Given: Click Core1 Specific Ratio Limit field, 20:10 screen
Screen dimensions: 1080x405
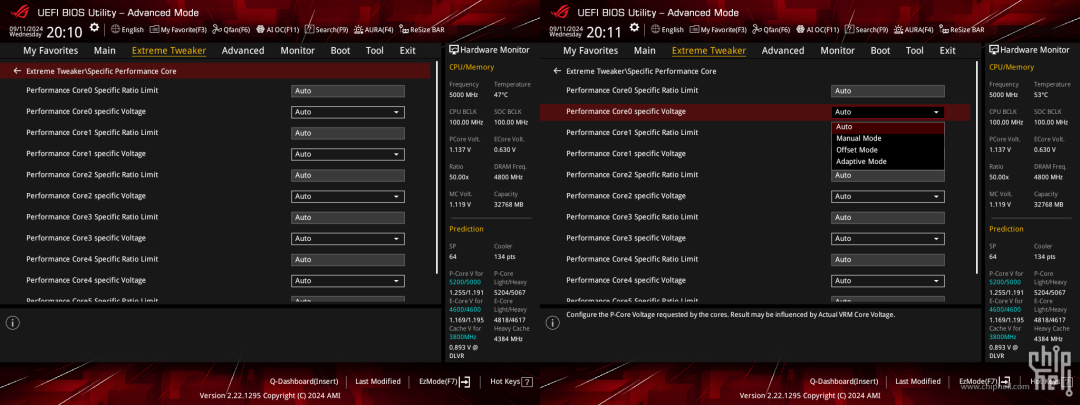Looking at the screenshot, I should tap(348, 133).
